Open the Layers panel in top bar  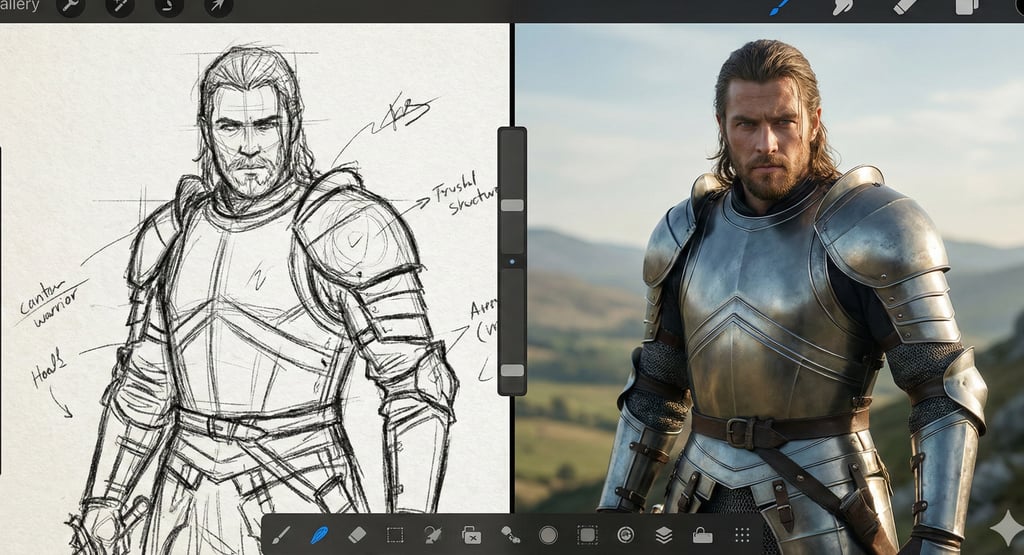(x=967, y=7)
